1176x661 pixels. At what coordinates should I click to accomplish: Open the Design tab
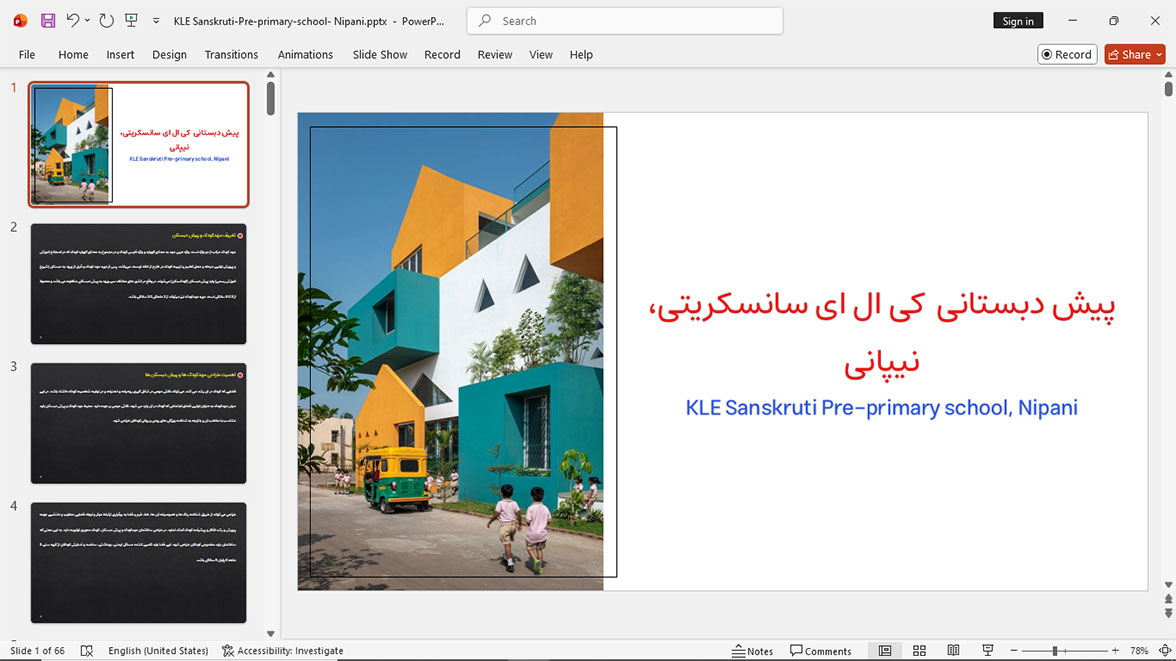click(170, 55)
